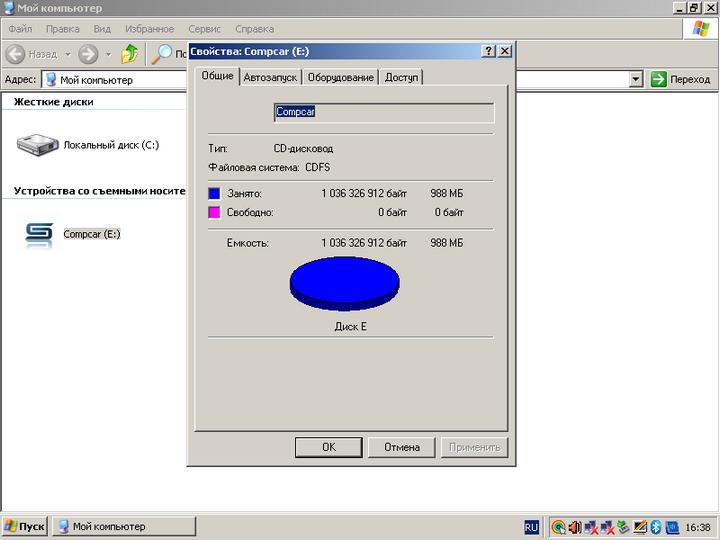
Task: Click the Back (Назад) arrow icon
Action: [x=15, y=54]
